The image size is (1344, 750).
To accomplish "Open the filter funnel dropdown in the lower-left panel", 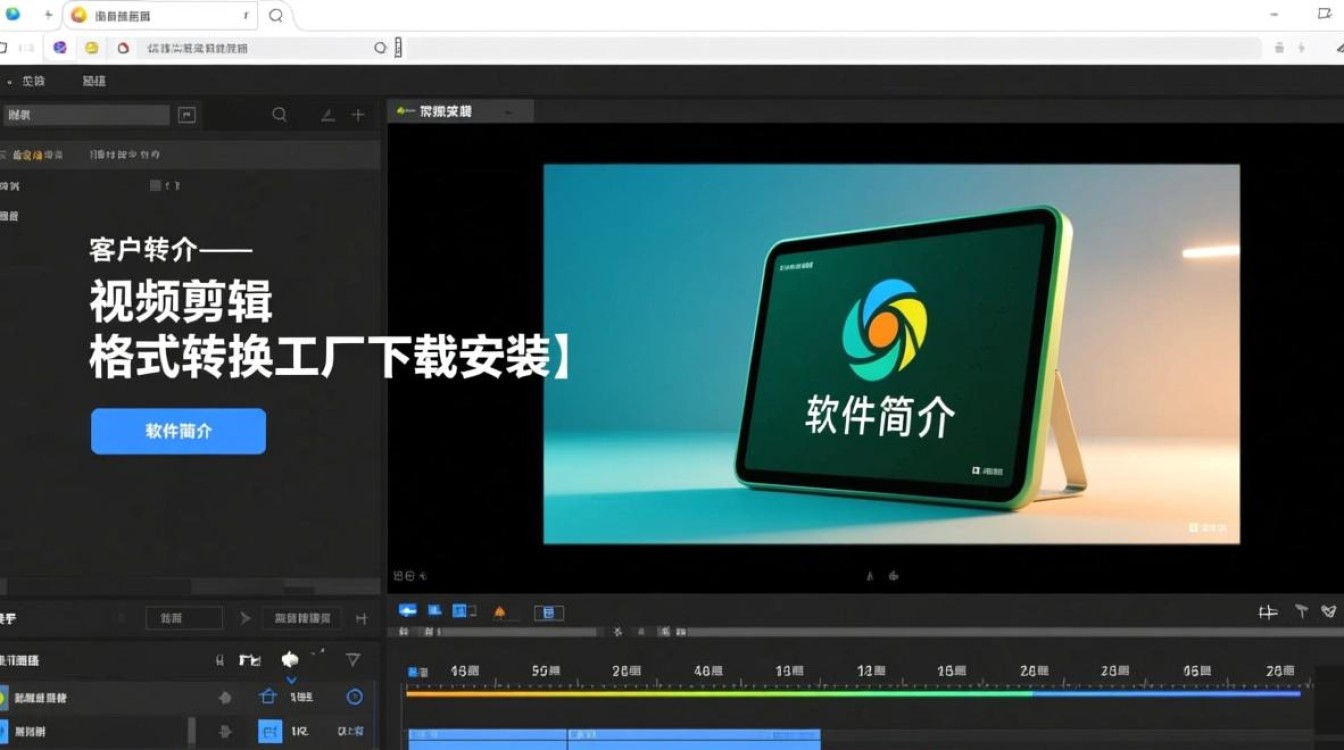I will click(352, 660).
